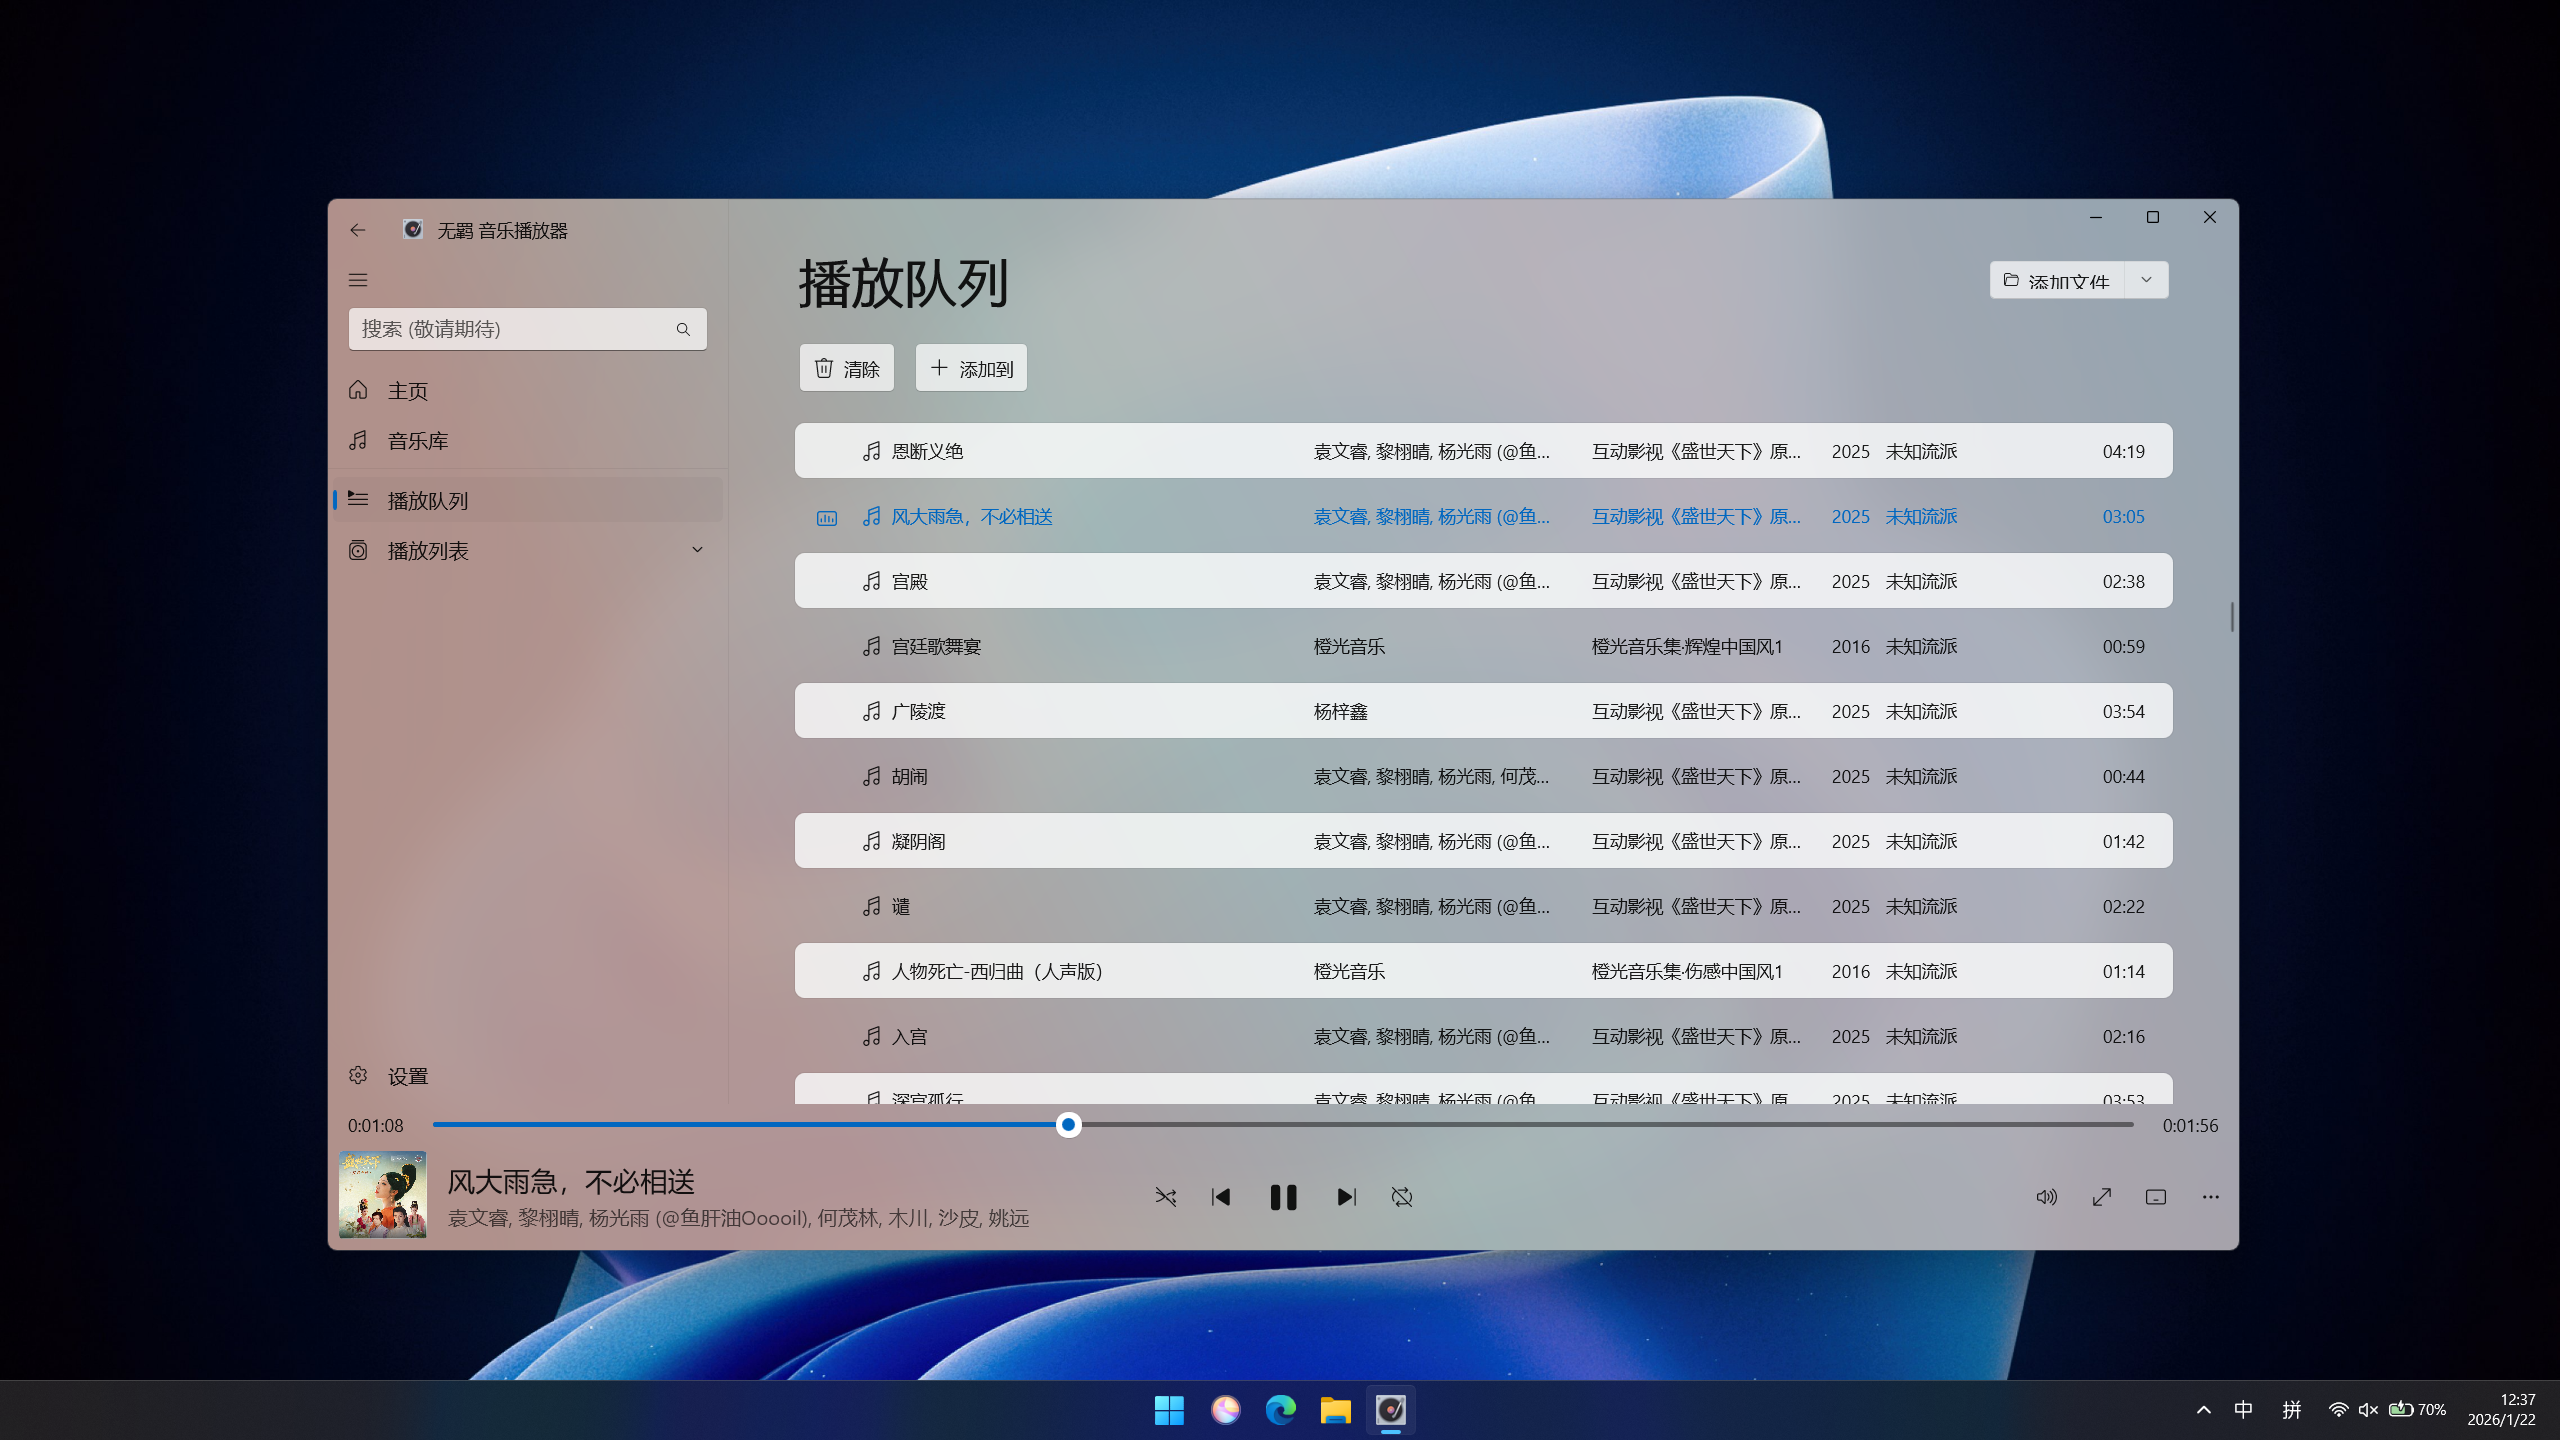
Task: Select the song 广陵渡
Action: point(1483,711)
